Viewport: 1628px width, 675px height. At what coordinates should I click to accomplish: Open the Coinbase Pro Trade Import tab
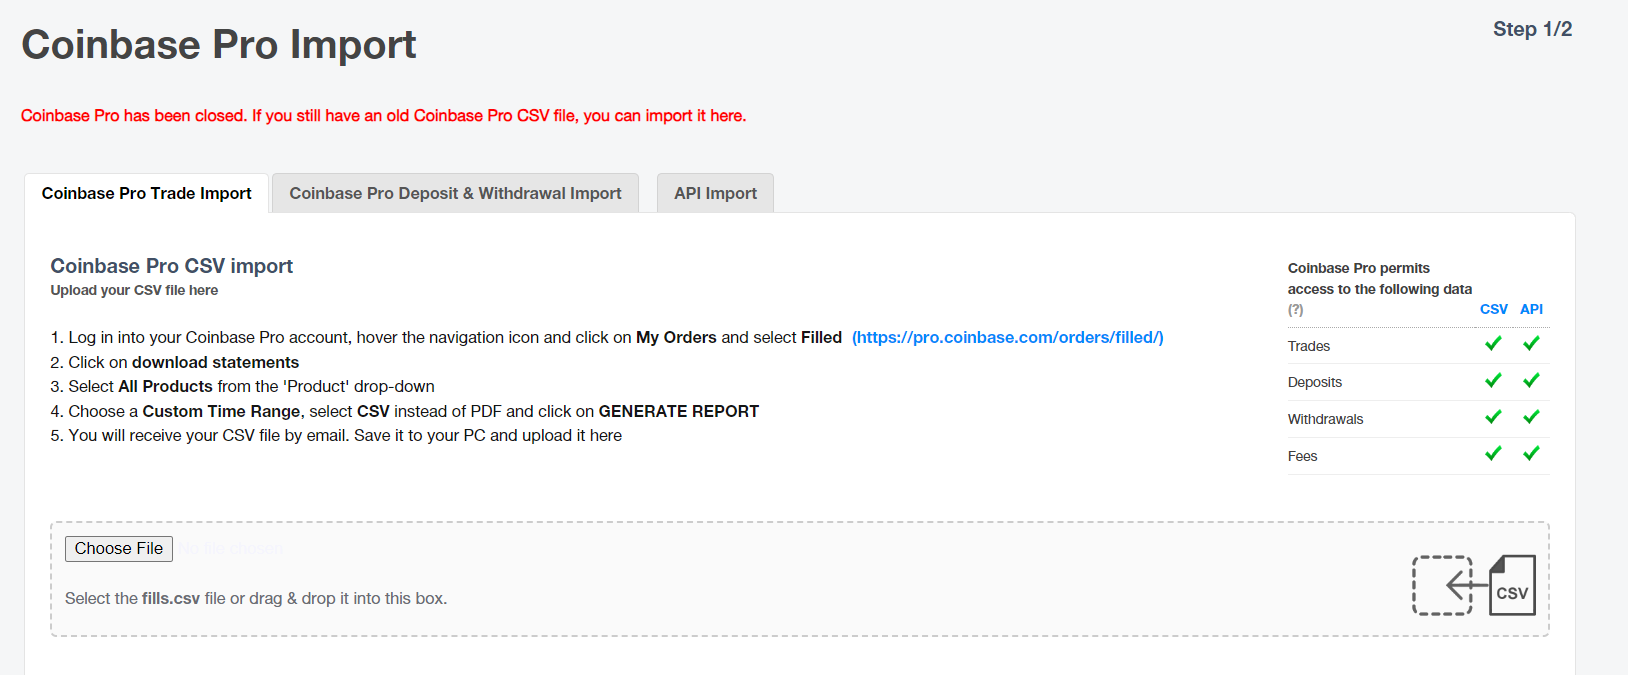[x=146, y=193]
